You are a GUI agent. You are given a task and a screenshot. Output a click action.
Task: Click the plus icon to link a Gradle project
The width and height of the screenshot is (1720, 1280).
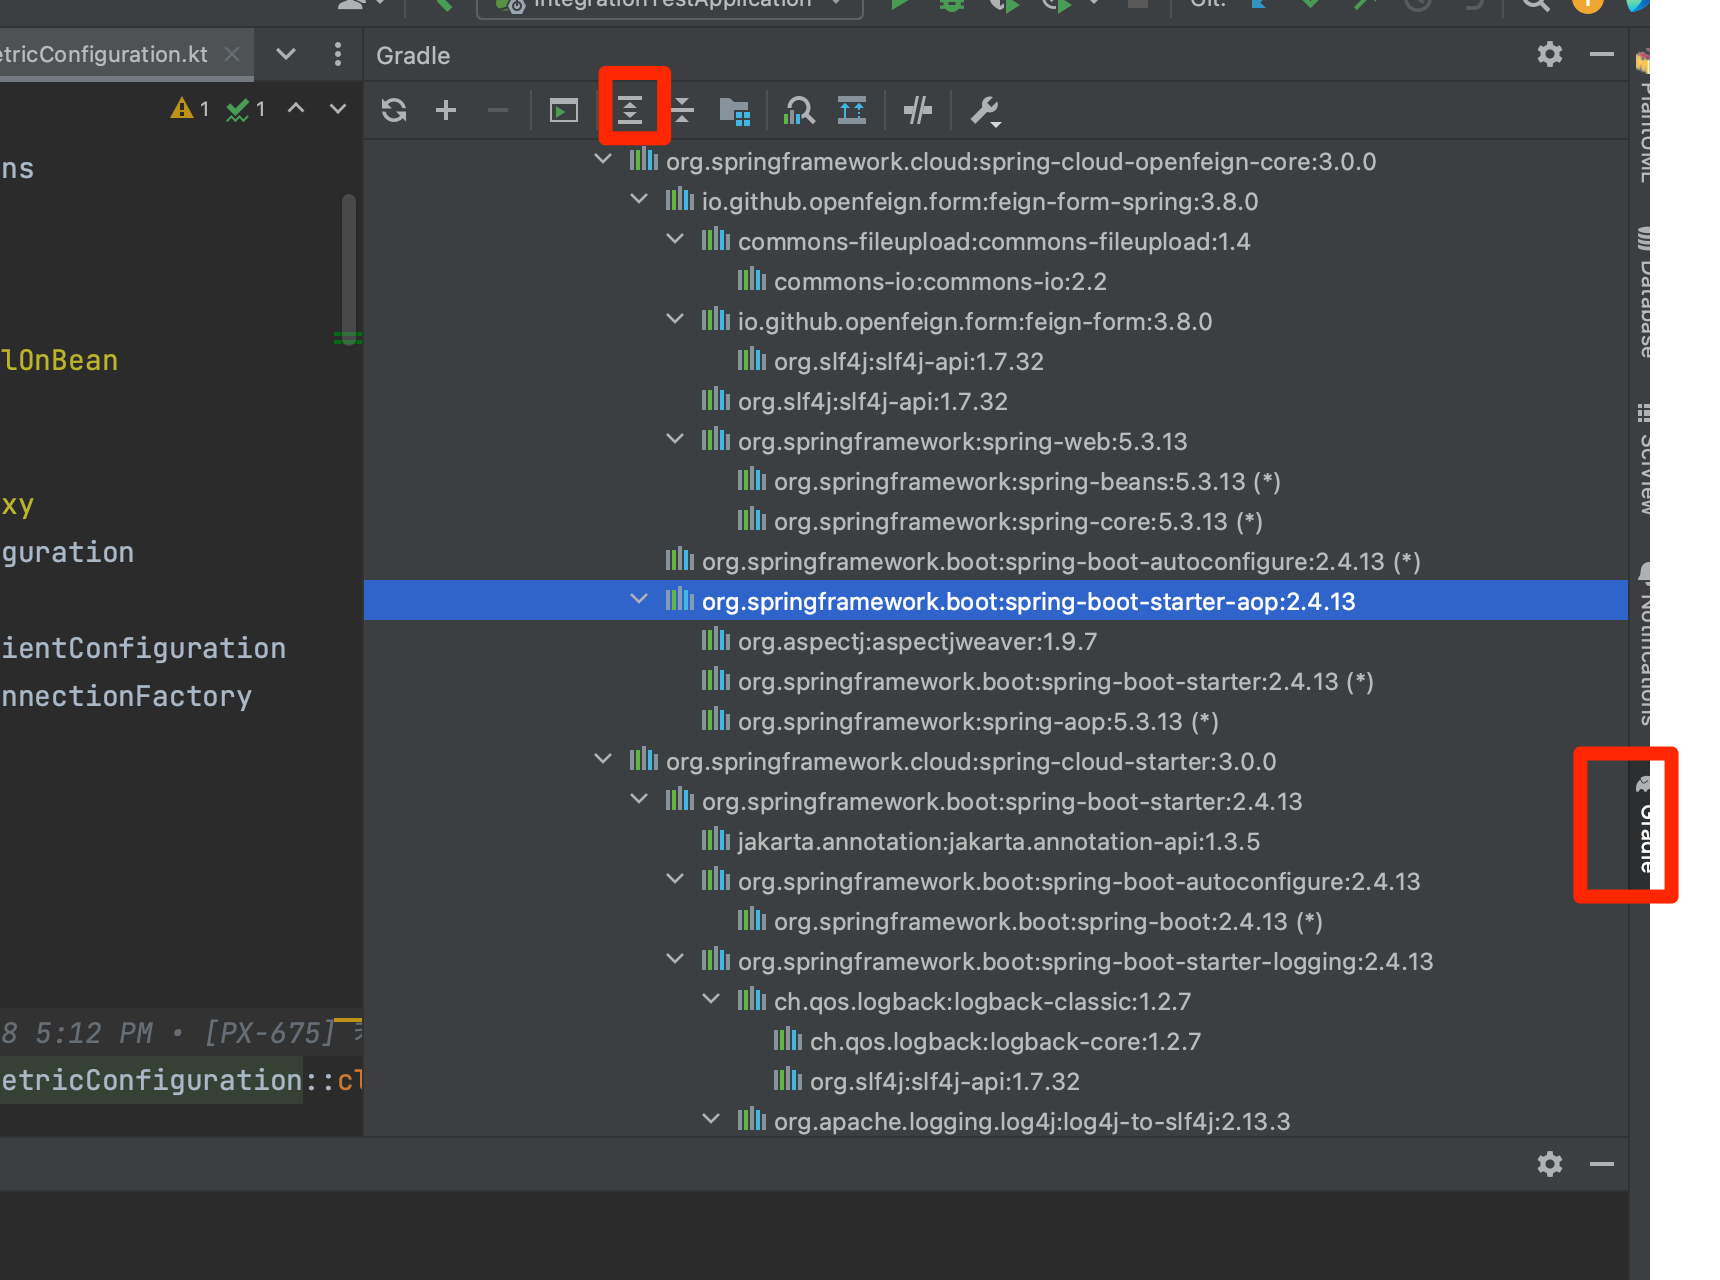pyautogui.click(x=446, y=110)
